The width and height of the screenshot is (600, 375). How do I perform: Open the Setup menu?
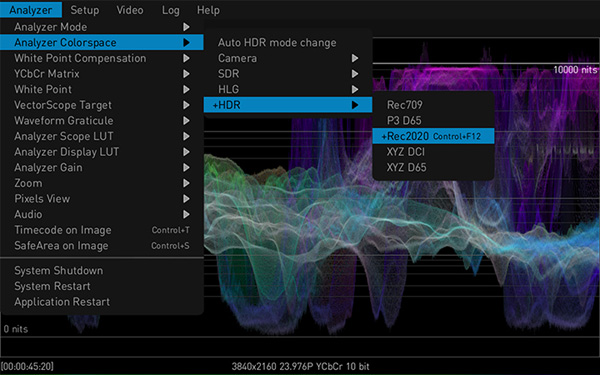point(85,10)
